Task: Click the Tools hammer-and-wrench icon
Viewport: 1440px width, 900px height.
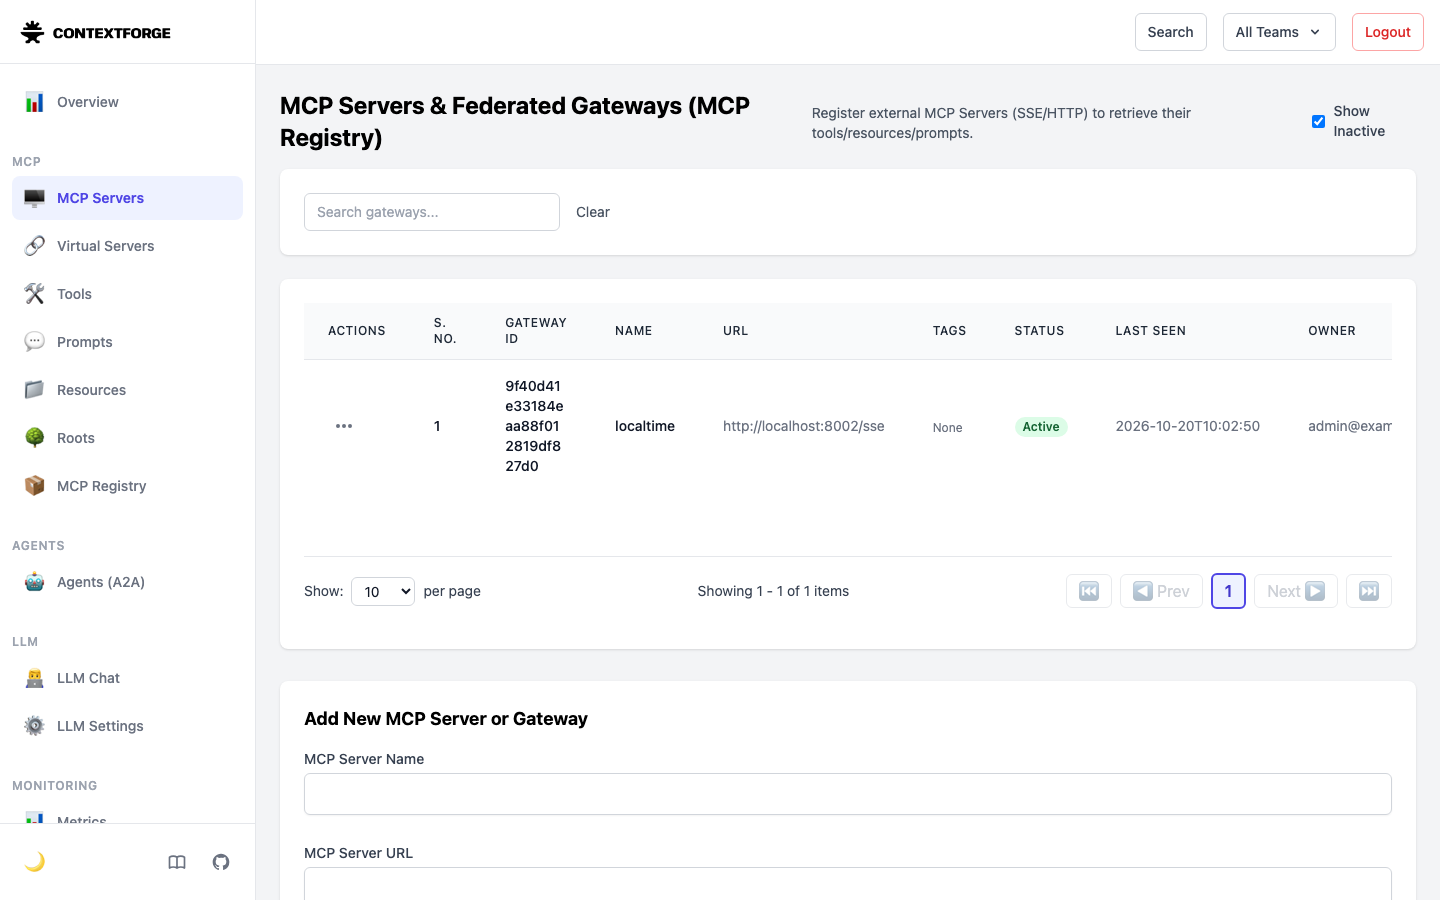Action: click(35, 294)
